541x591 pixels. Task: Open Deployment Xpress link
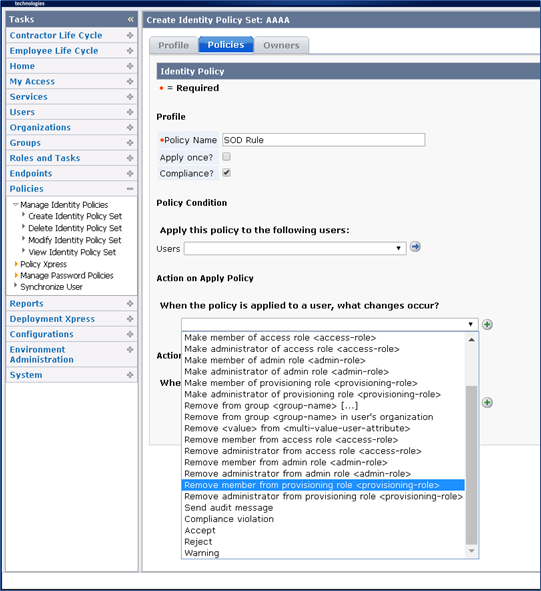click(x=52, y=319)
